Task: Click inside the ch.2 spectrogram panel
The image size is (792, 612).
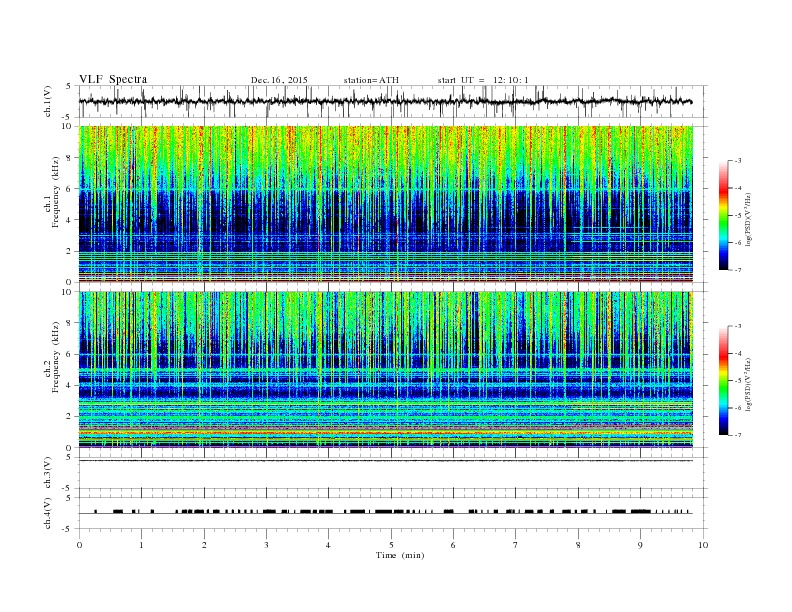Action: tap(386, 370)
